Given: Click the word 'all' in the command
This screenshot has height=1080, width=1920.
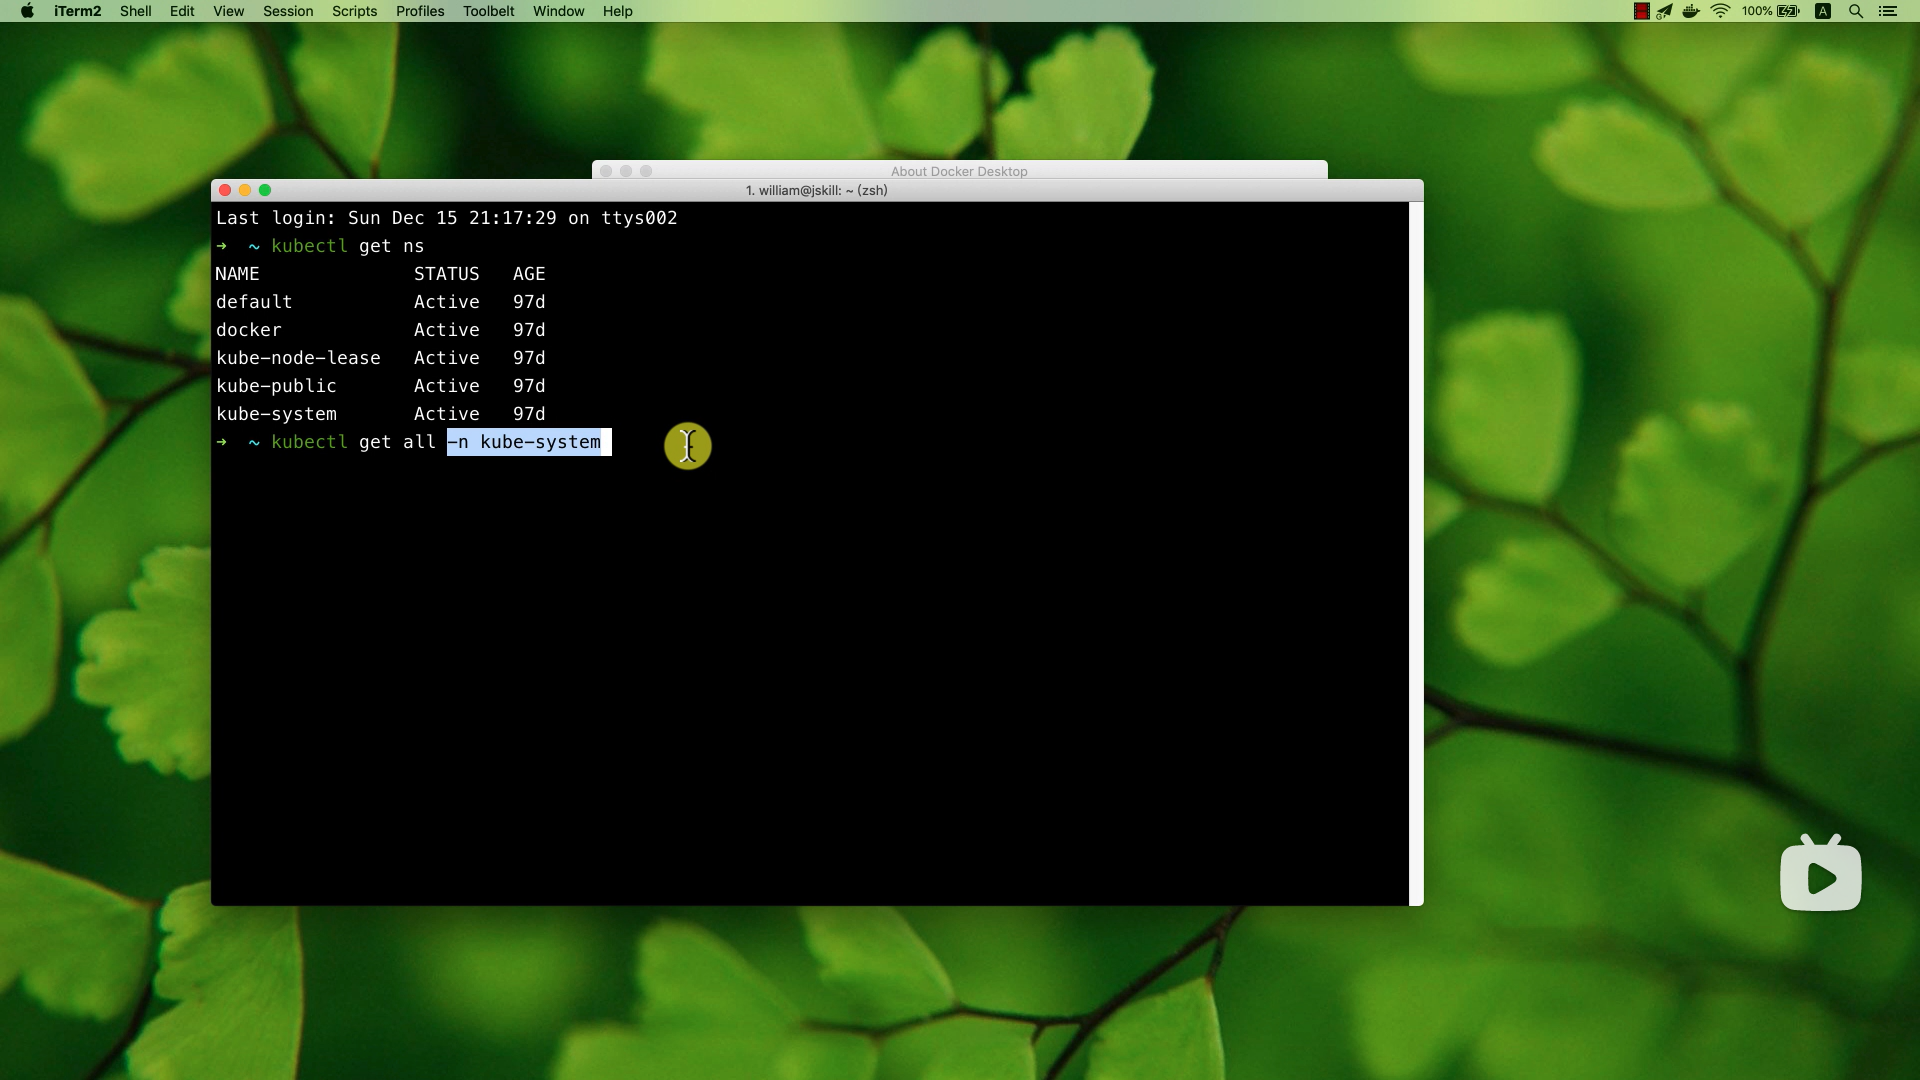Looking at the screenshot, I should (x=419, y=442).
